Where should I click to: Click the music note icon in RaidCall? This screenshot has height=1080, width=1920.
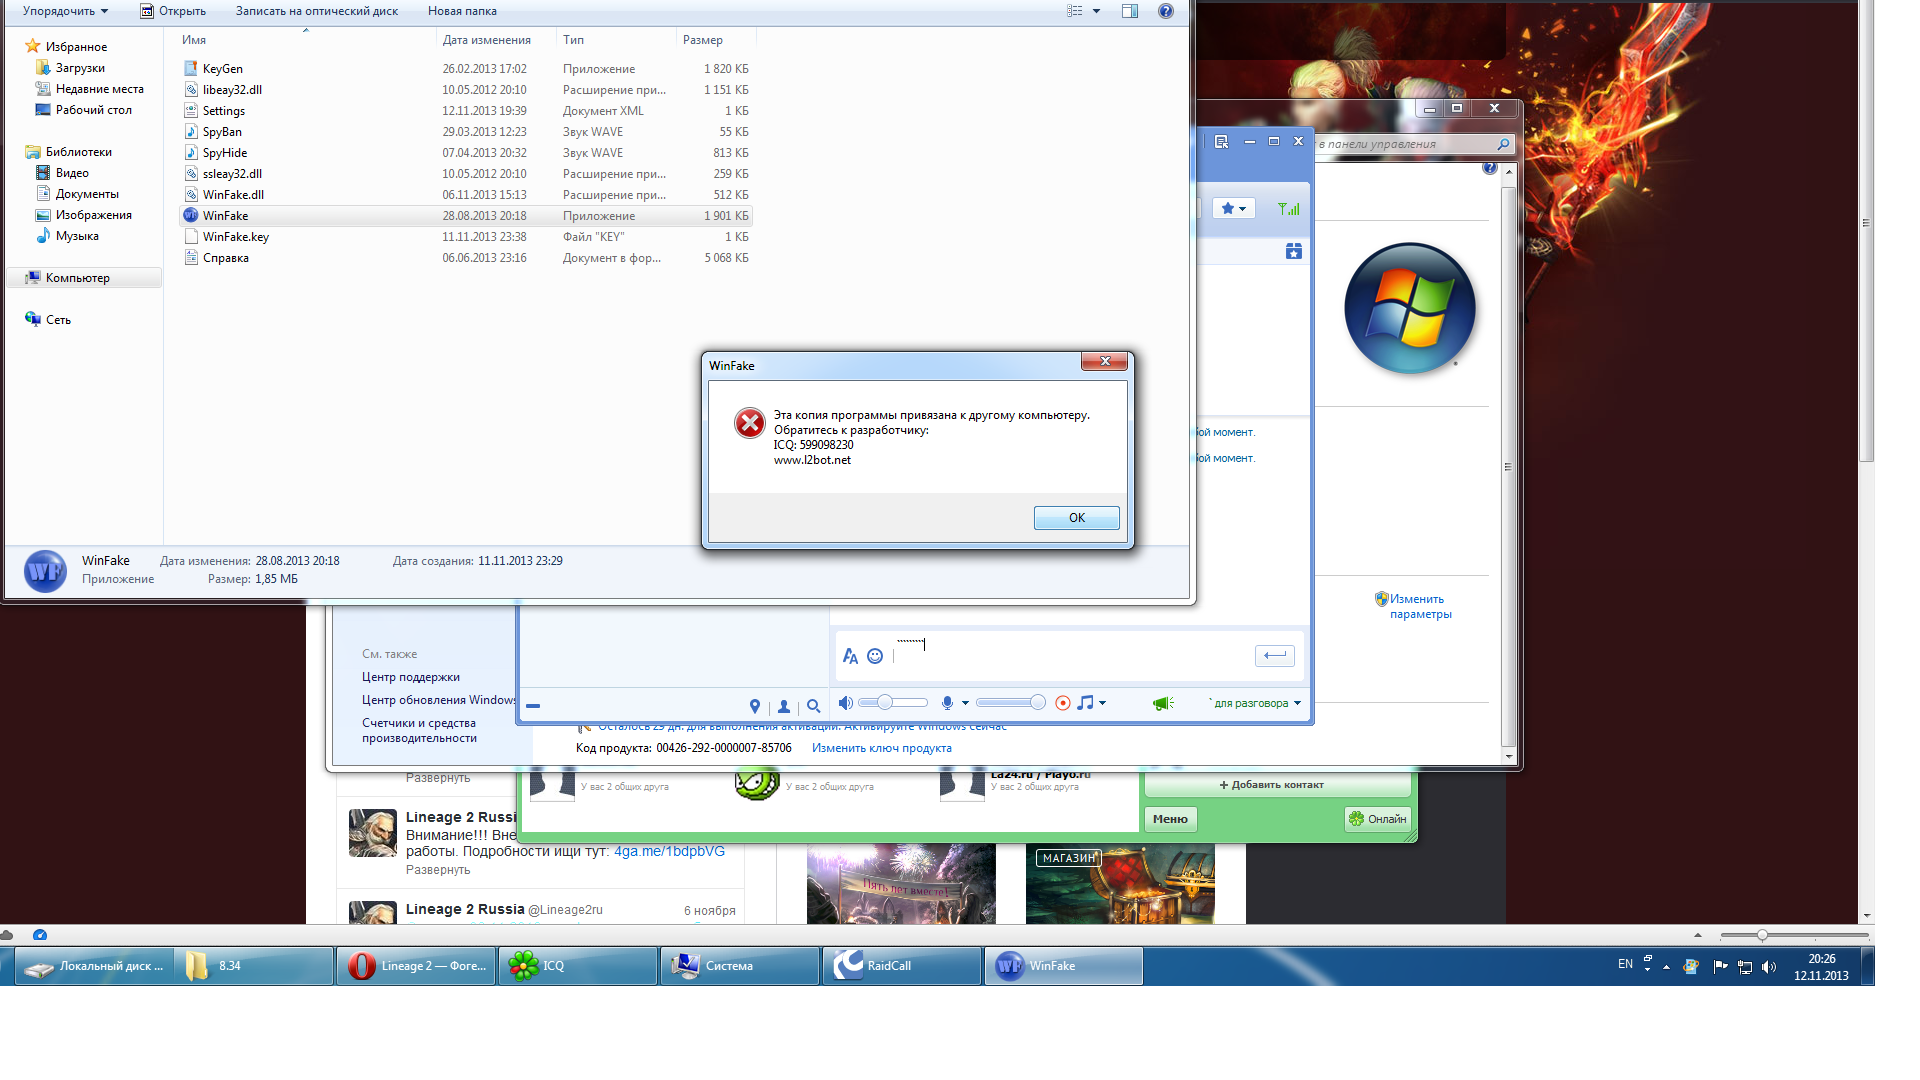1085,703
